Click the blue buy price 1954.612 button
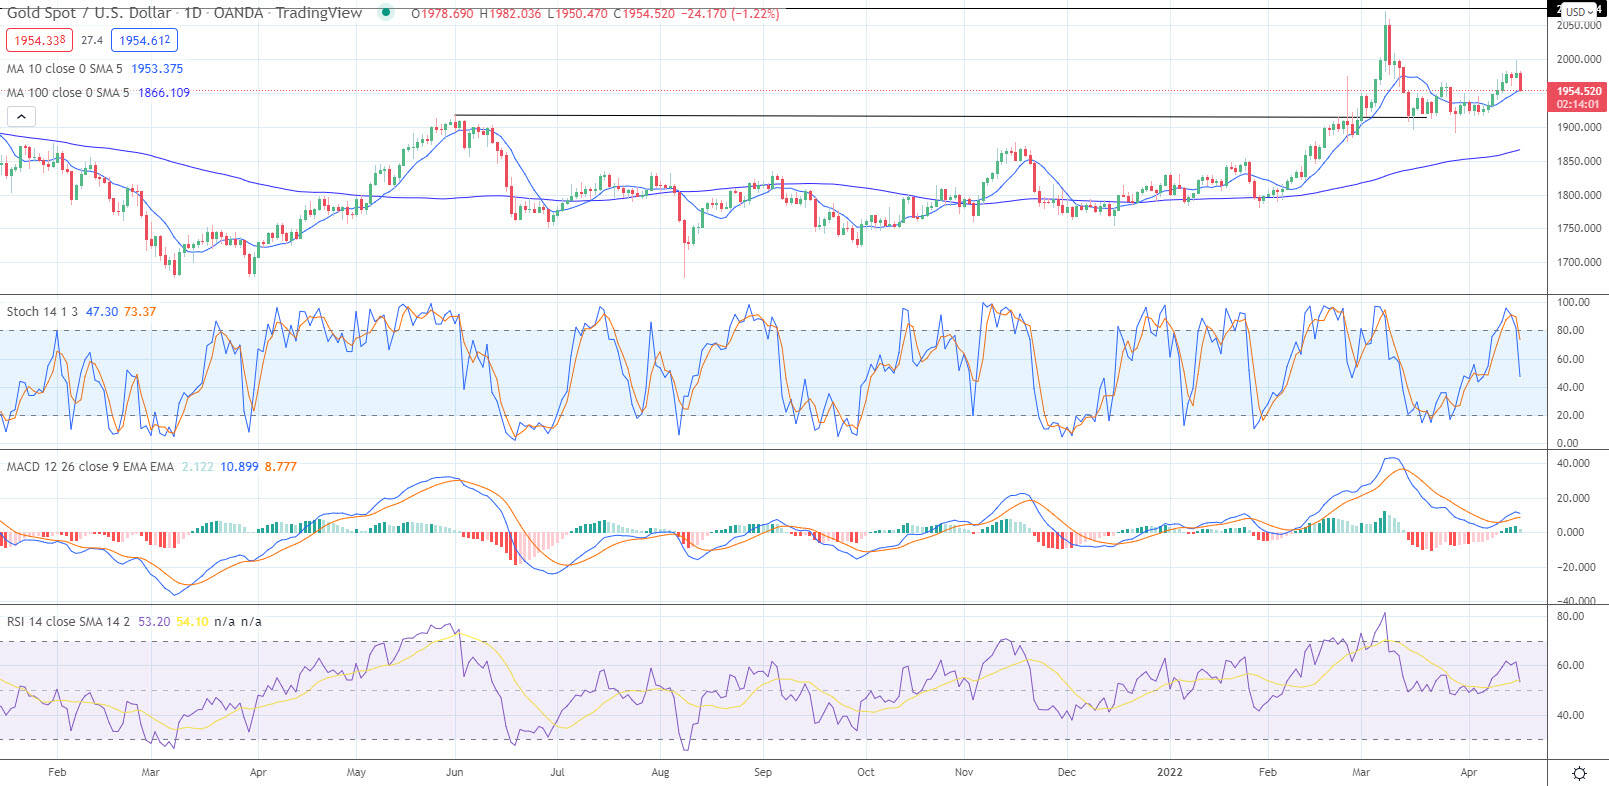The height and width of the screenshot is (786, 1609). [x=145, y=40]
